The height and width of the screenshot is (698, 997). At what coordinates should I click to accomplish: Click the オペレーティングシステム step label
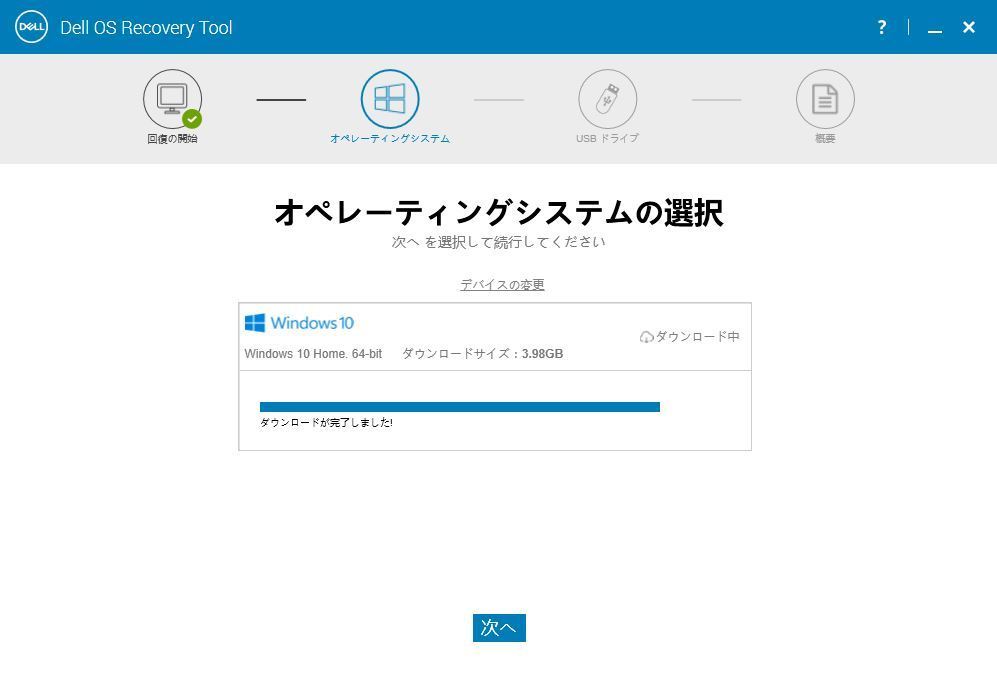pyautogui.click(x=390, y=139)
